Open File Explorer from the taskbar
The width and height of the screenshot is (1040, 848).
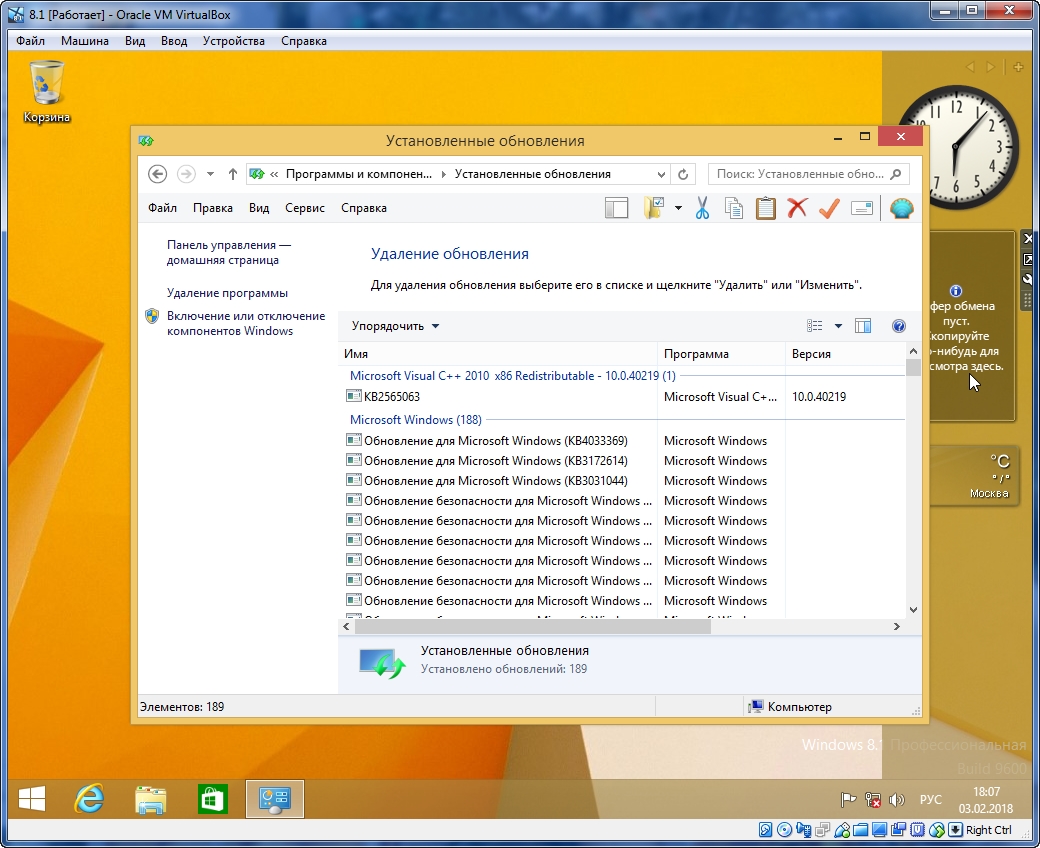[151, 799]
